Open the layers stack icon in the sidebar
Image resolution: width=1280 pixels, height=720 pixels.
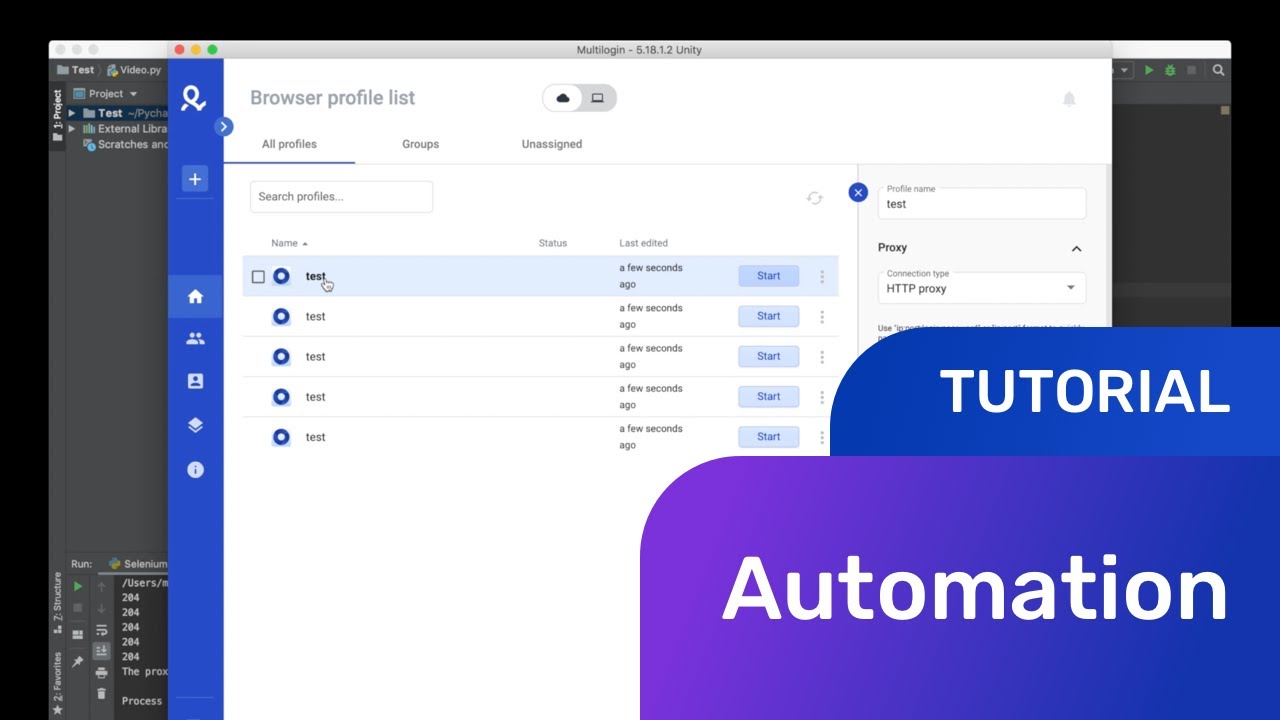[195, 425]
